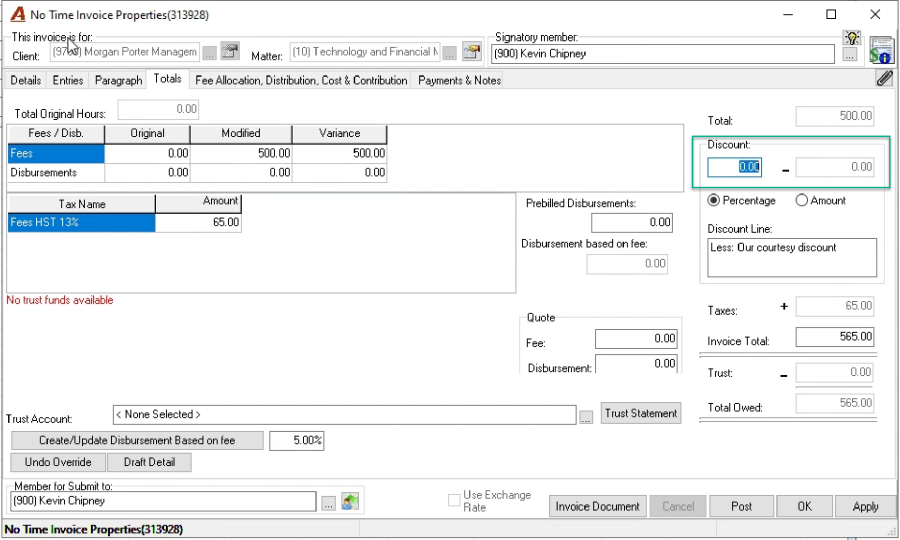Select the Disbursements row in the table
Screen dimensions: 900x540
click(197, 173)
